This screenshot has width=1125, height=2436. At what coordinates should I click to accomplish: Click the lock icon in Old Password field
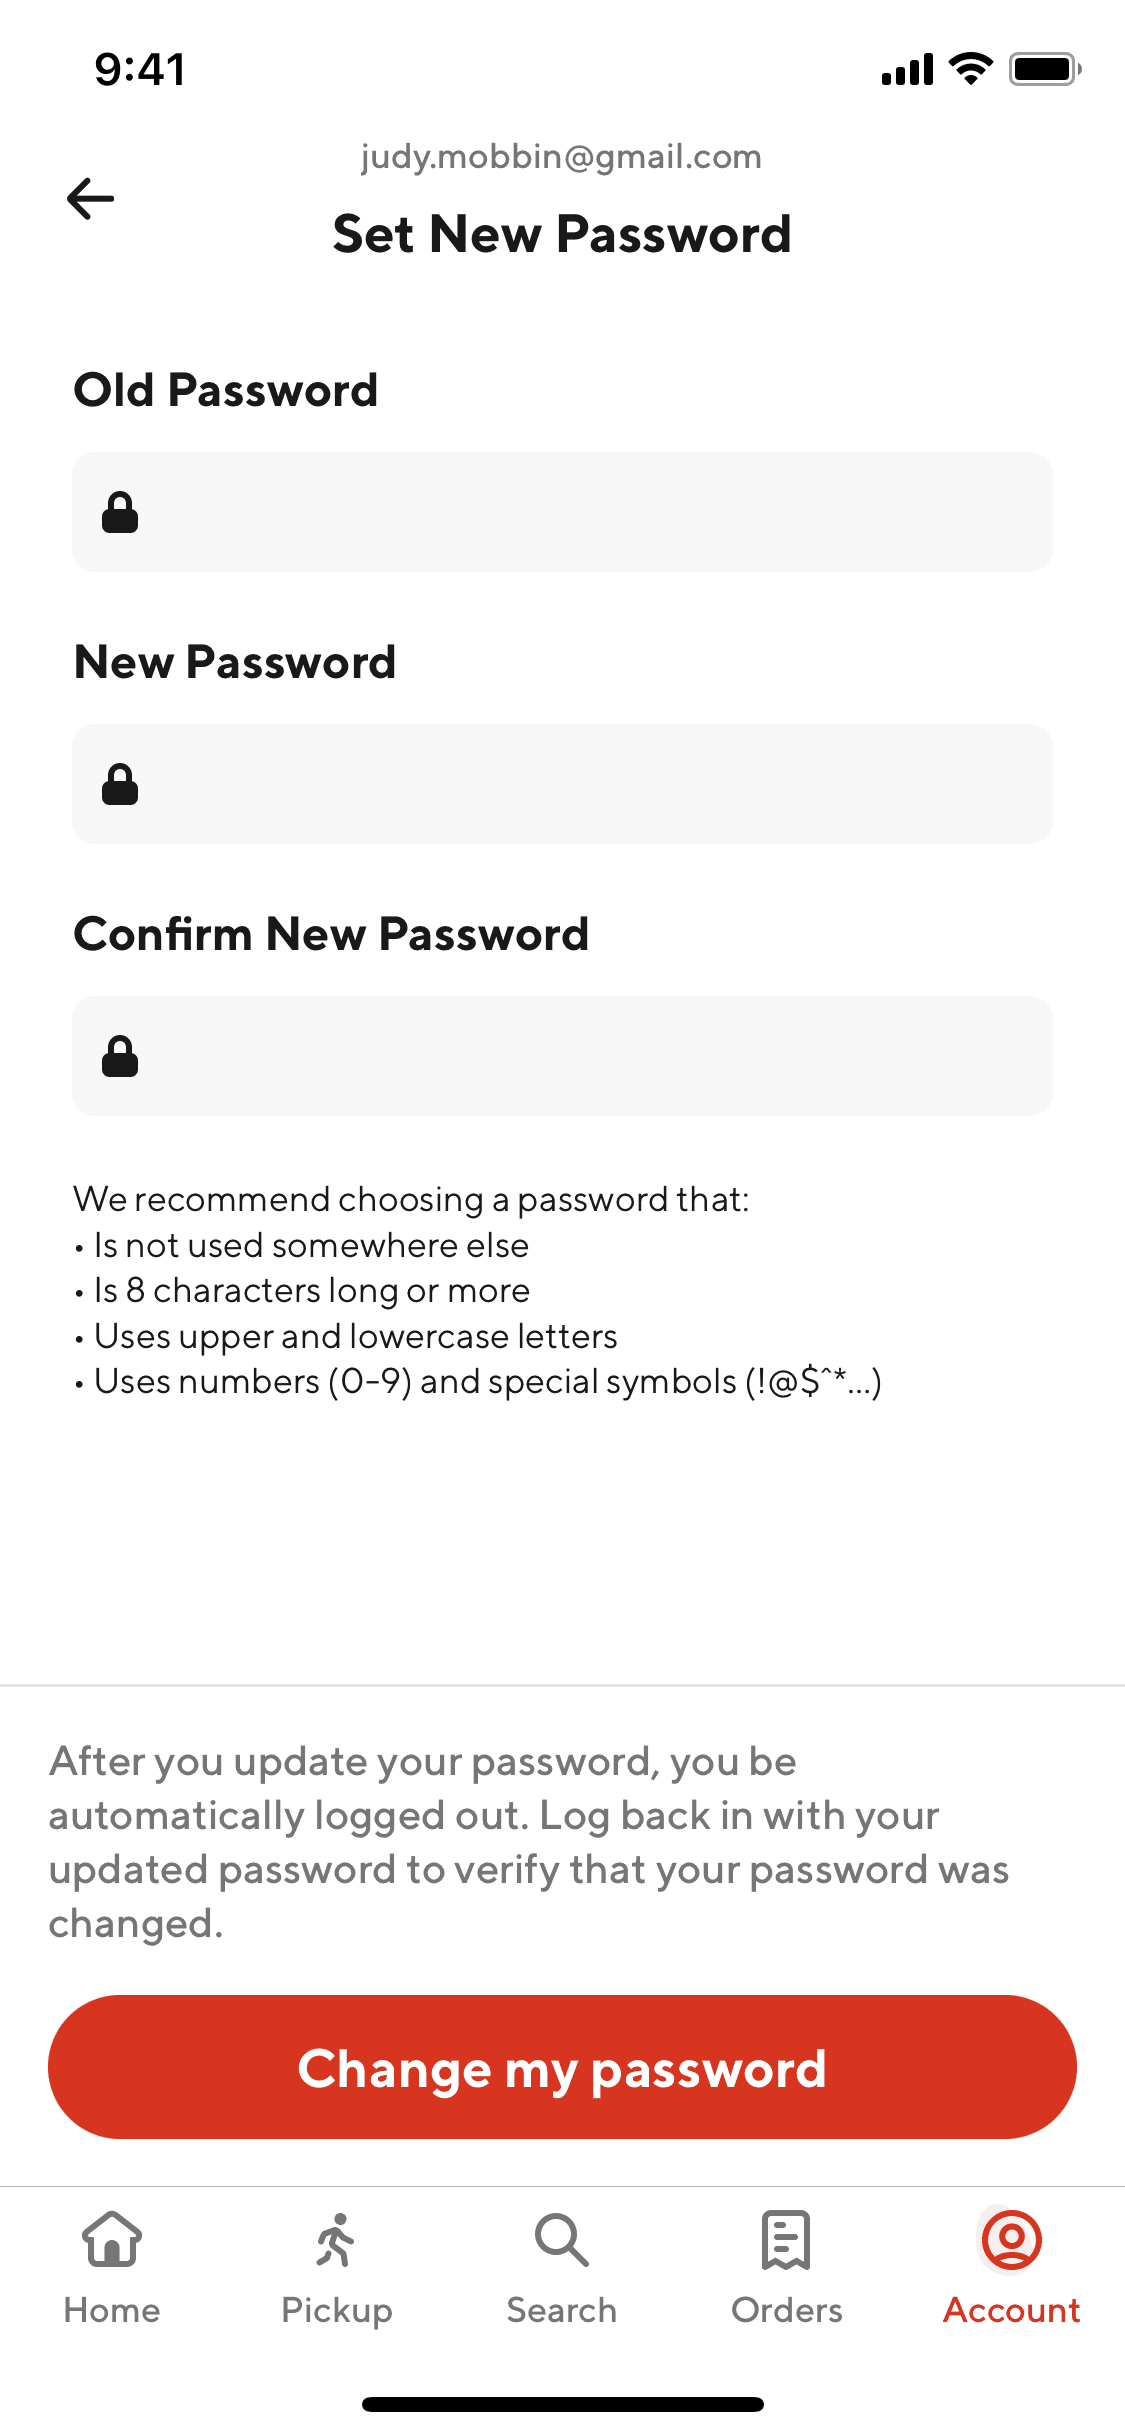click(x=120, y=512)
